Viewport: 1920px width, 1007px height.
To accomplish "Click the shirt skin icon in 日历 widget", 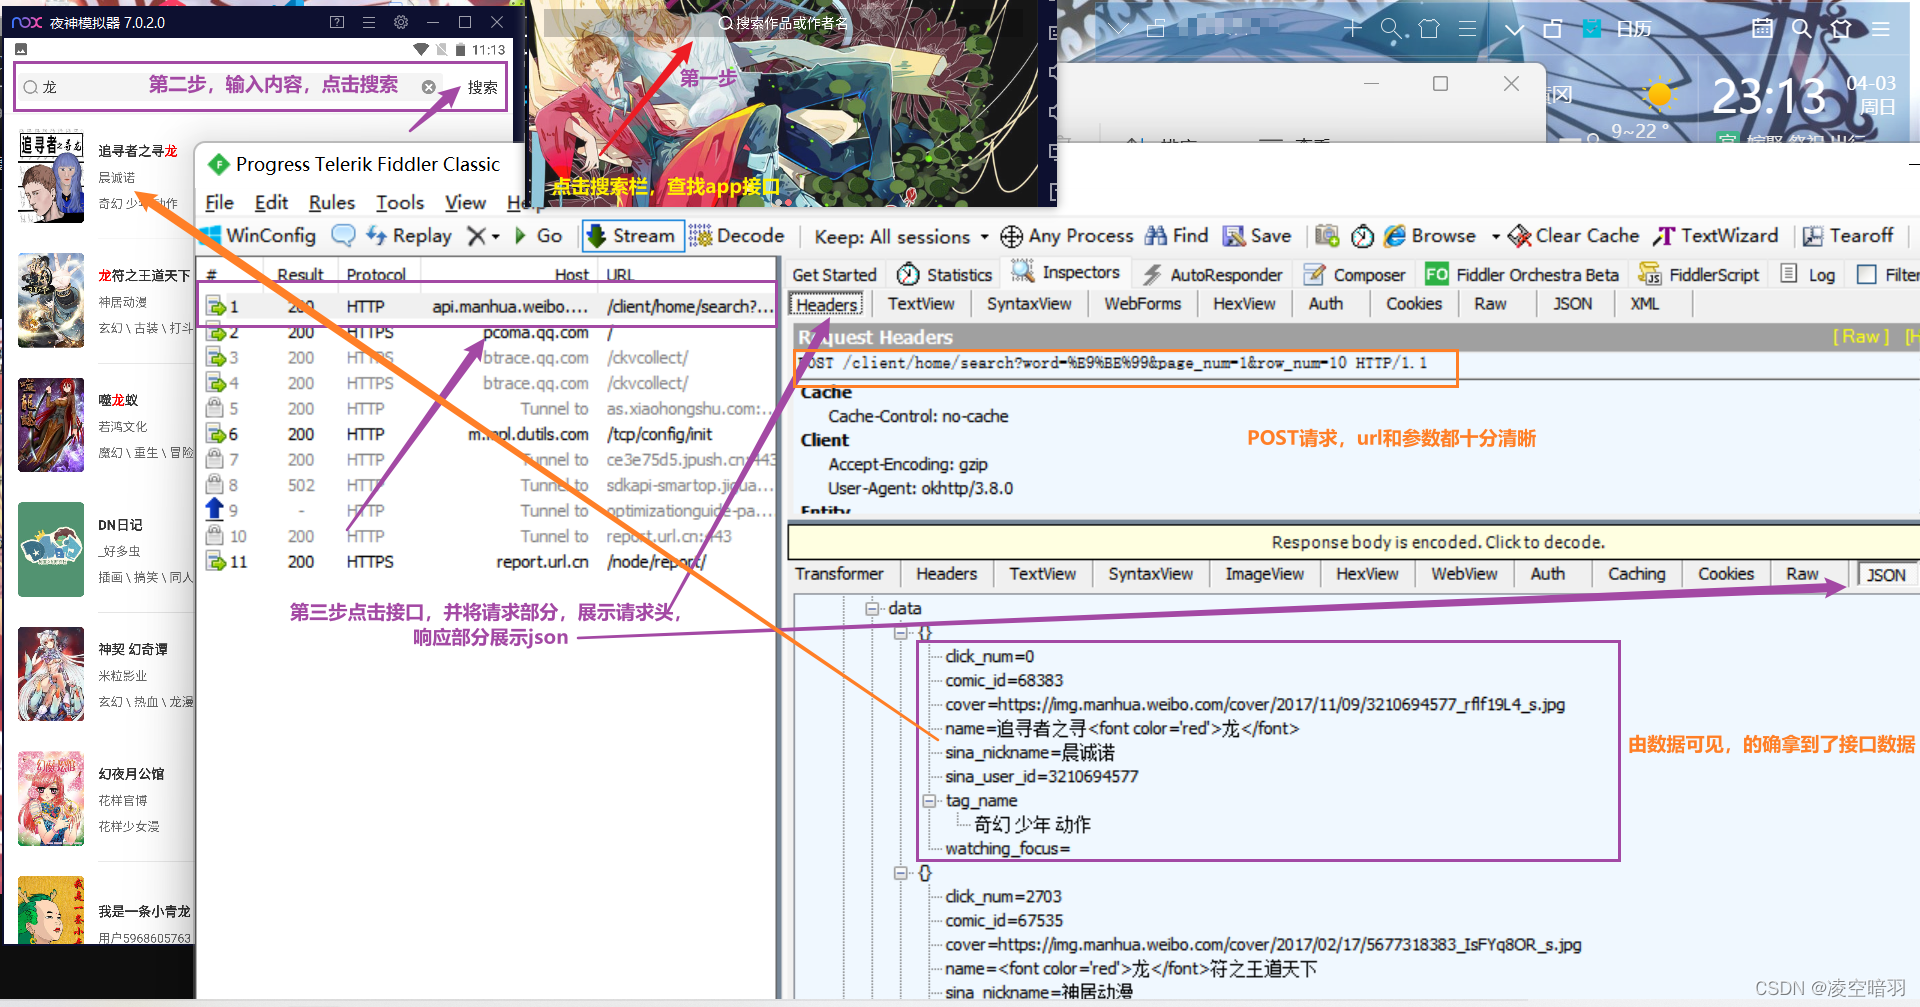I will (1841, 29).
